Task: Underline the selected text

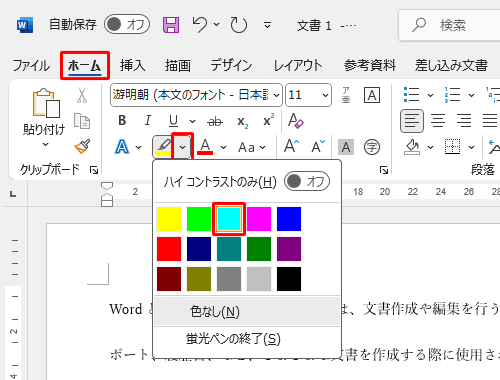Action: coord(173,121)
